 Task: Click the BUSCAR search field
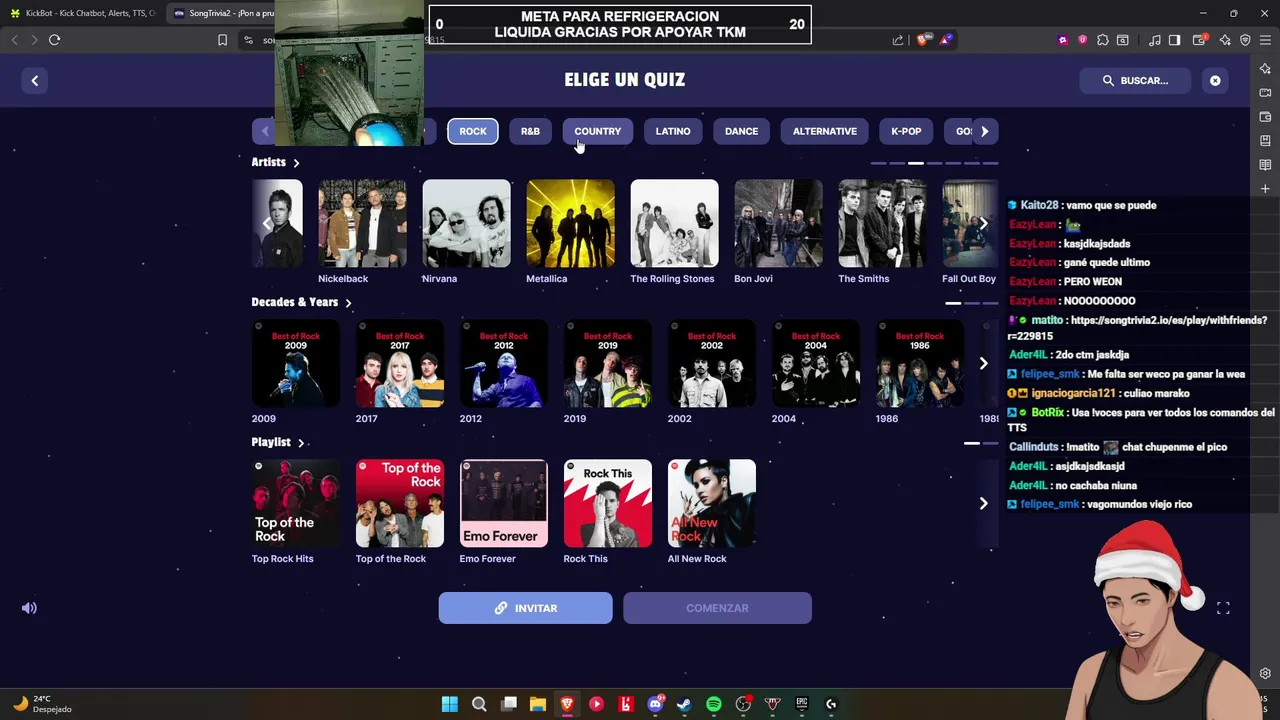click(x=1135, y=80)
